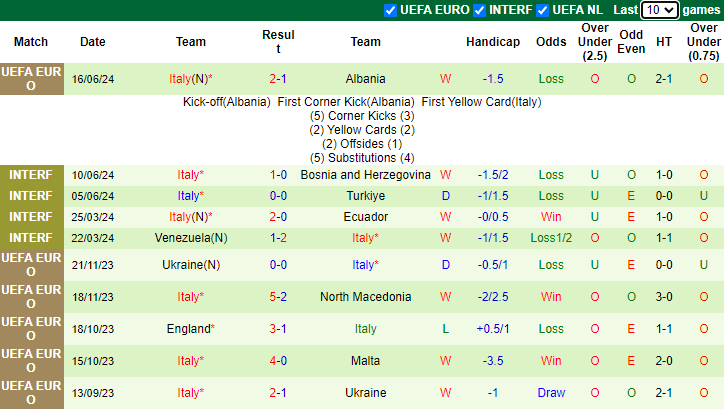The image size is (724, 409).
Task: Toggle the INTERF filter checkbox
Action: [x=481, y=10]
